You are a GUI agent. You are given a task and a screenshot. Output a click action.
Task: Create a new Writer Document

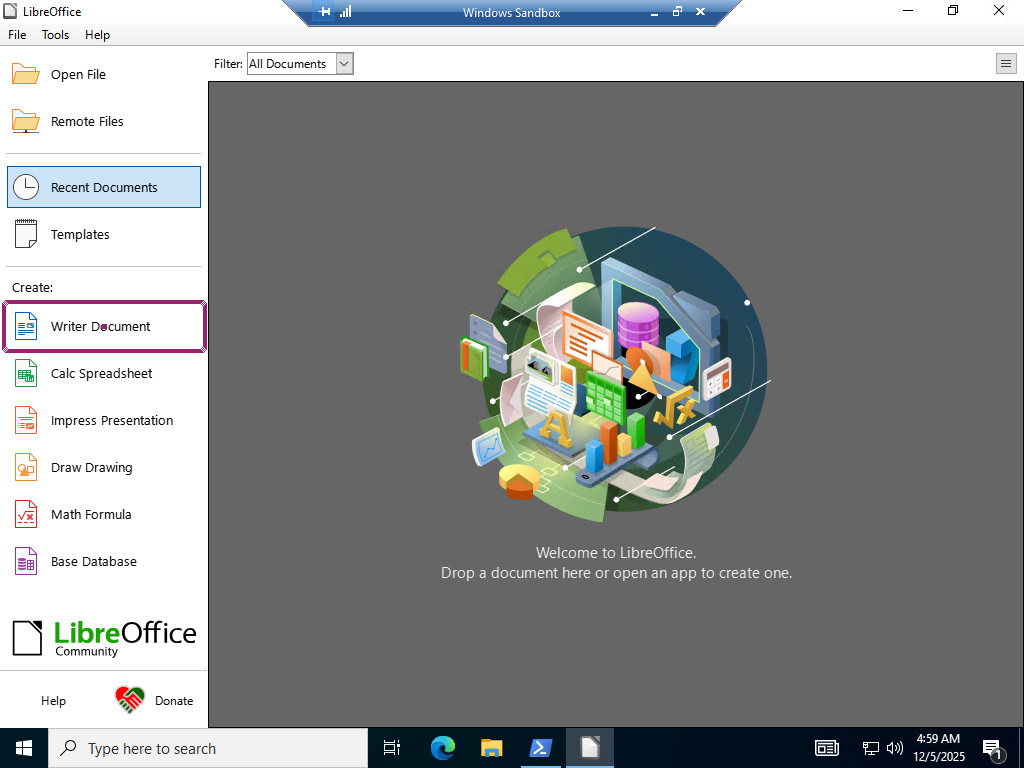click(x=100, y=326)
